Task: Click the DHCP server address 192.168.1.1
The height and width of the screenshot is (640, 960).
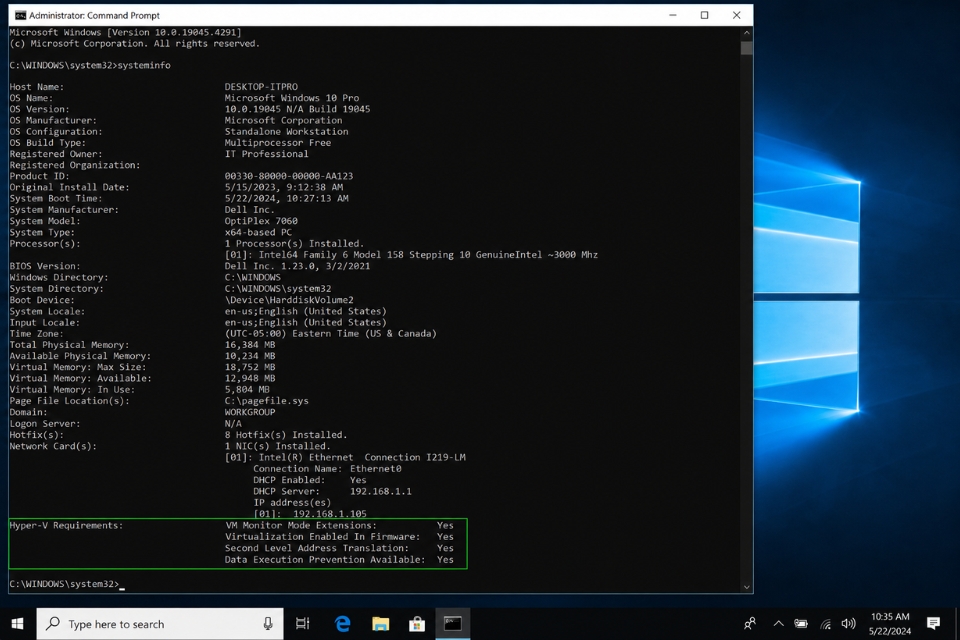Action: [380, 491]
